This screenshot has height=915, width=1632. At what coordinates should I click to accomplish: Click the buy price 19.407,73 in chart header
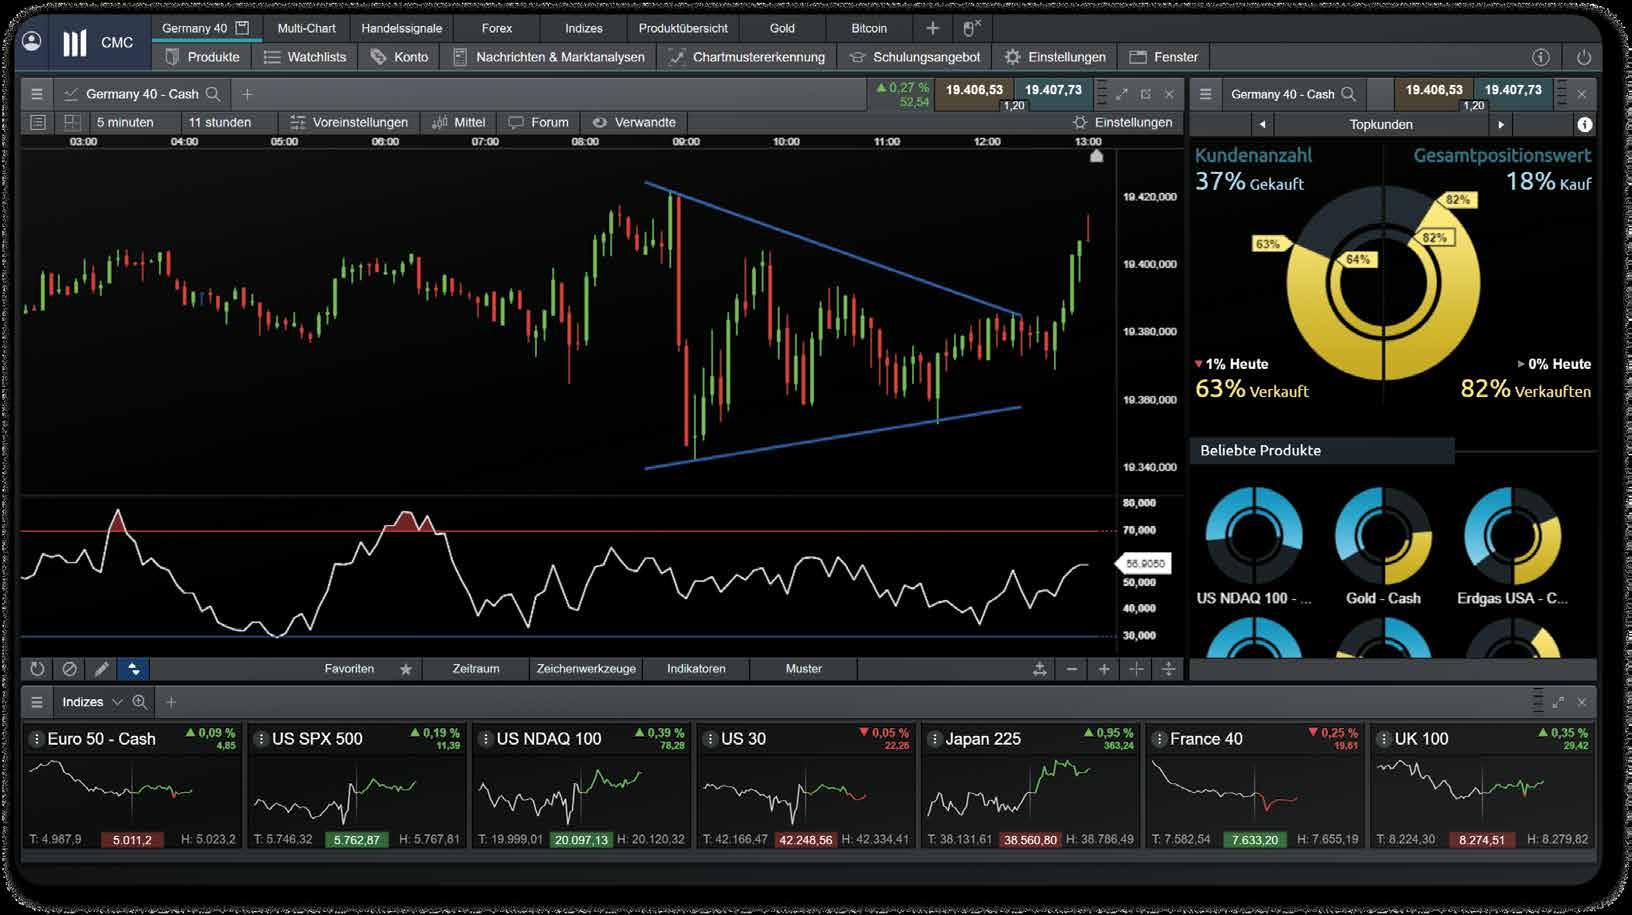click(1053, 91)
